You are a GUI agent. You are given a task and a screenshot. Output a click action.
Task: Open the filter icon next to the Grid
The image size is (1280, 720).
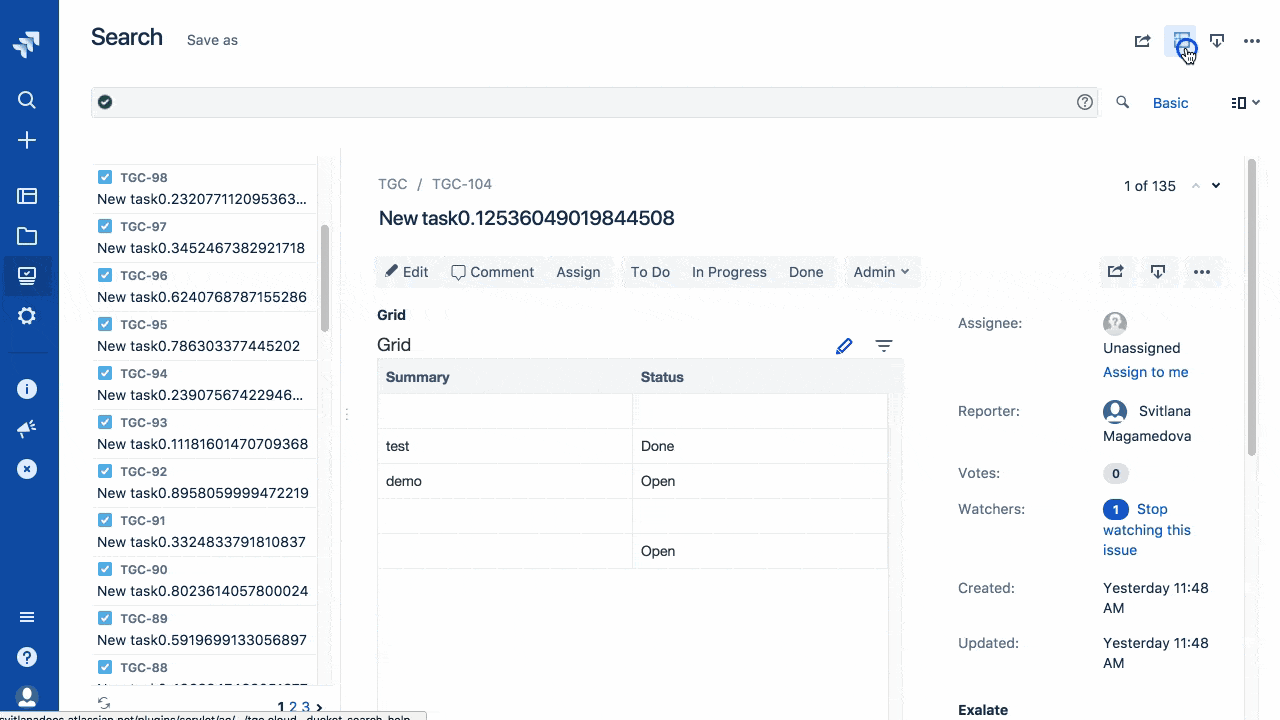tap(884, 345)
